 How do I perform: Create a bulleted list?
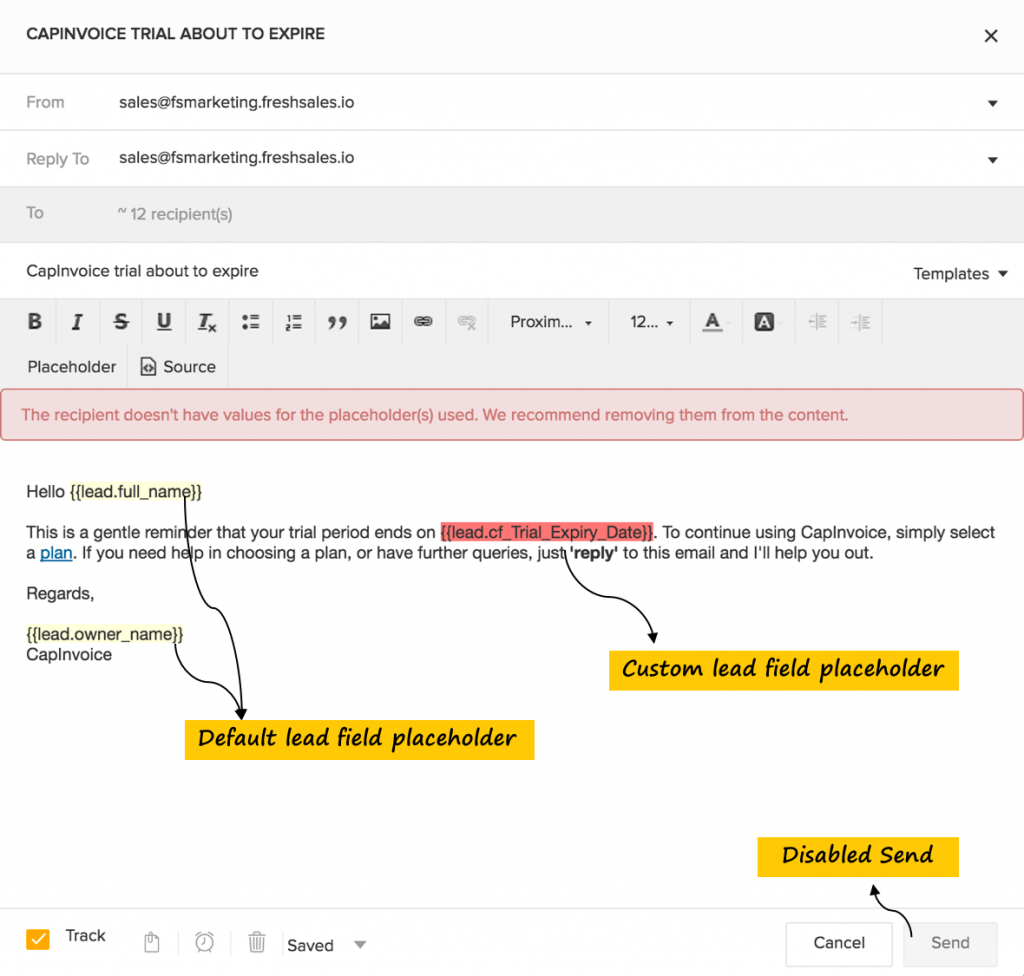250,321
